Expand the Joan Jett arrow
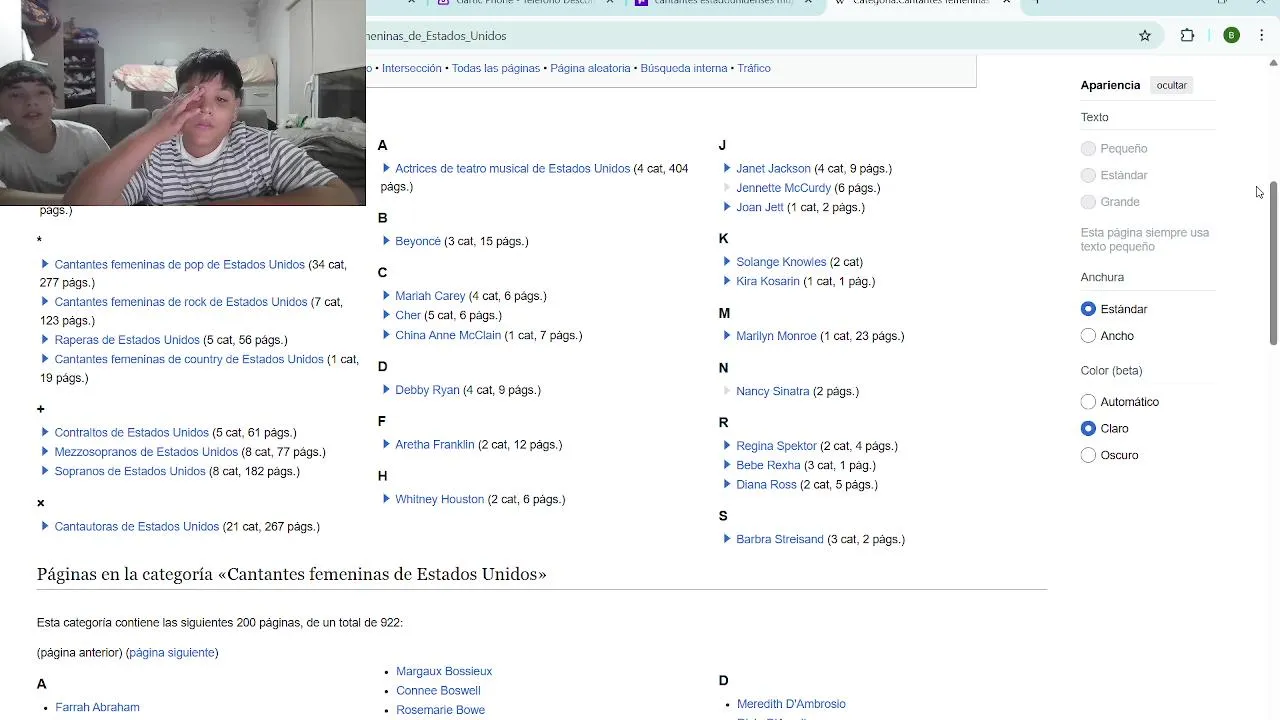This screenshot has height=720, width=1280. click(x=727, y=207)
